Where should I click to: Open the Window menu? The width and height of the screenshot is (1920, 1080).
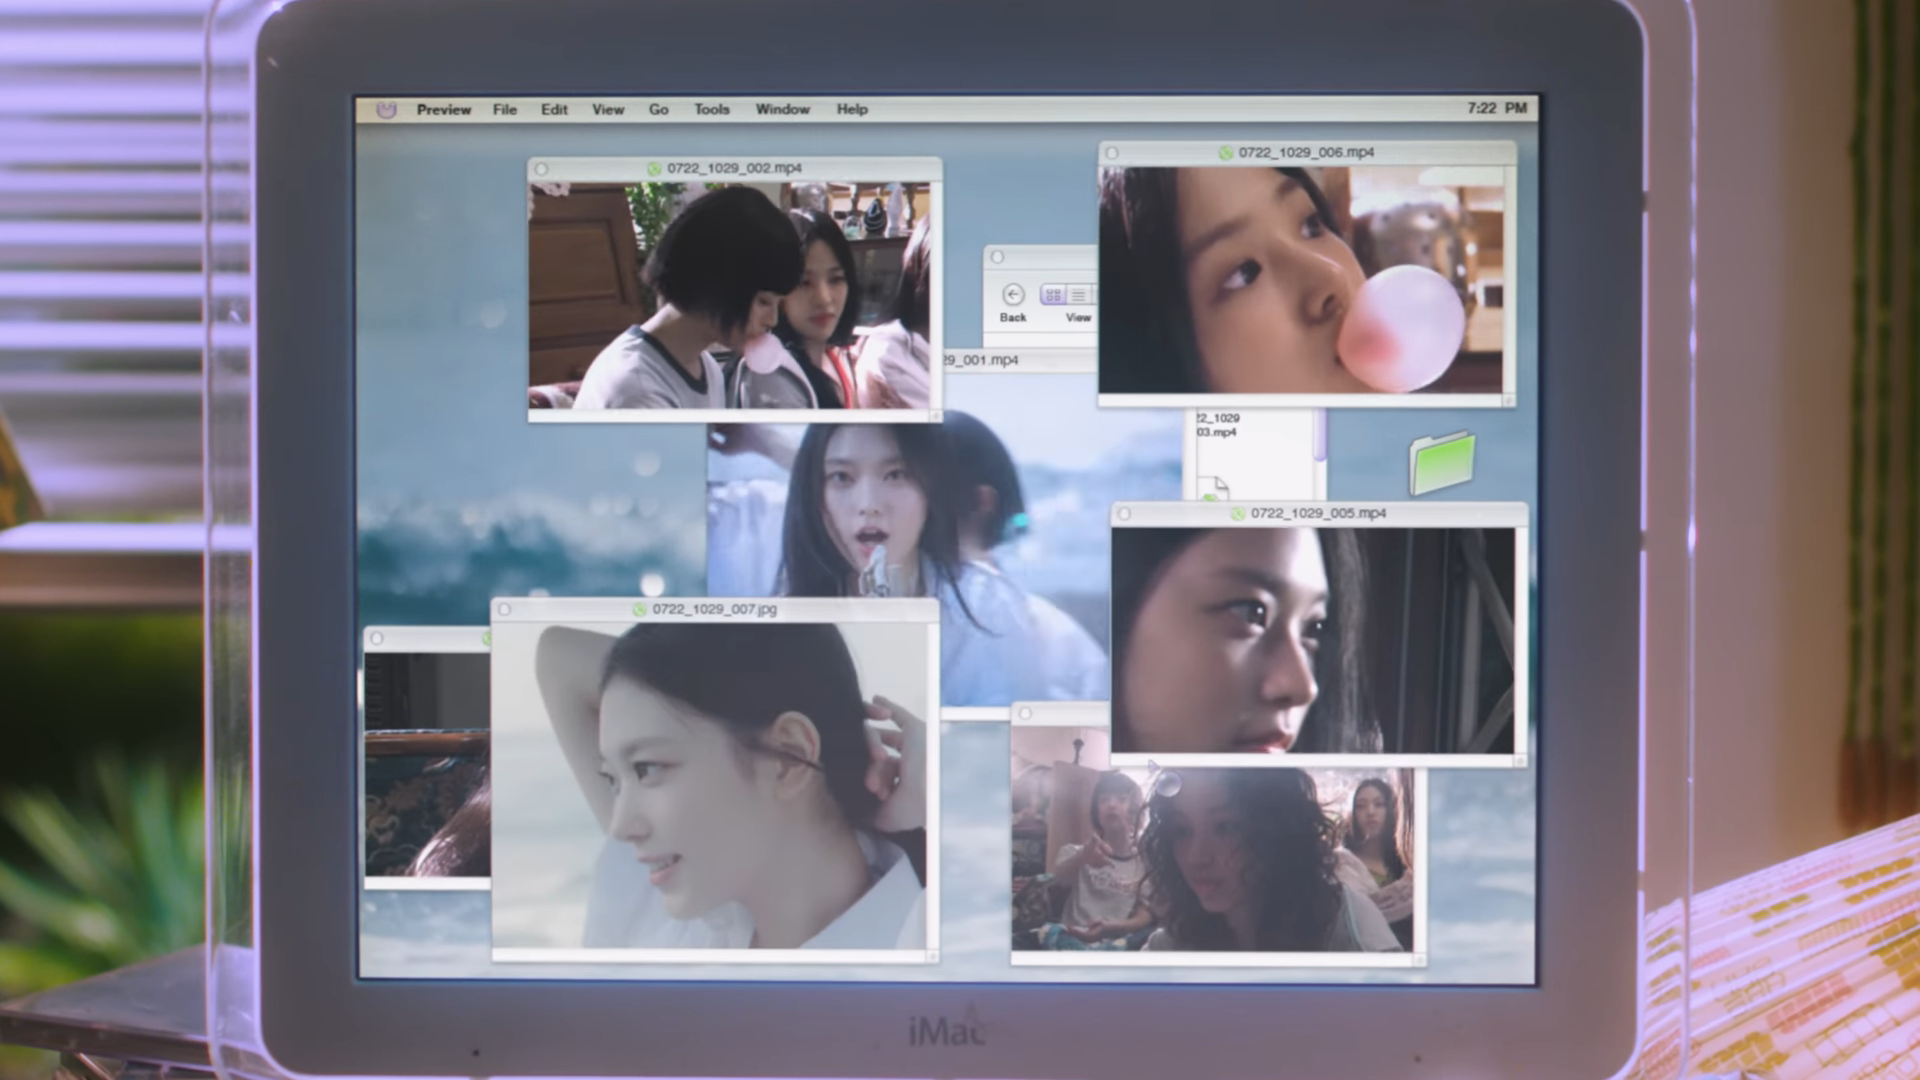click(x=782, y=109)
